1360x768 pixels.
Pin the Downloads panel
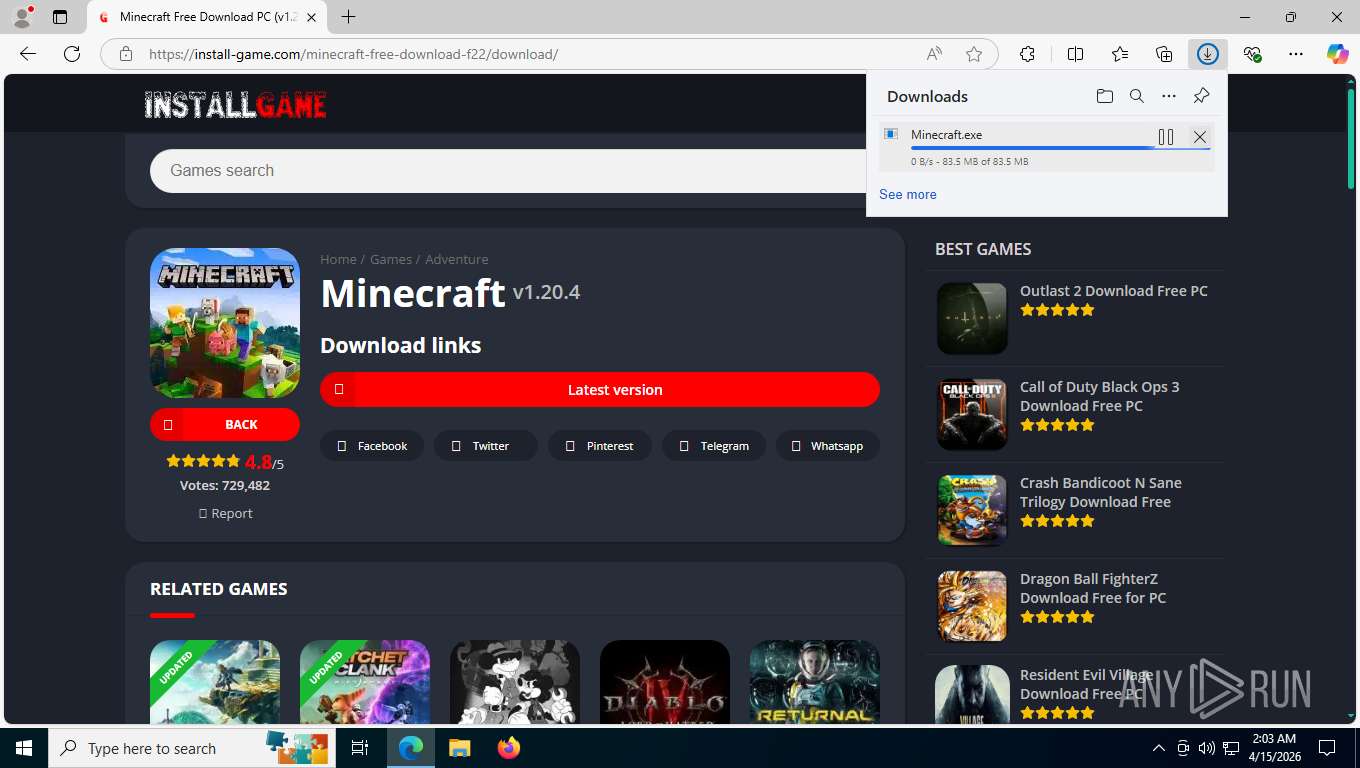(x=1201, y=96)
